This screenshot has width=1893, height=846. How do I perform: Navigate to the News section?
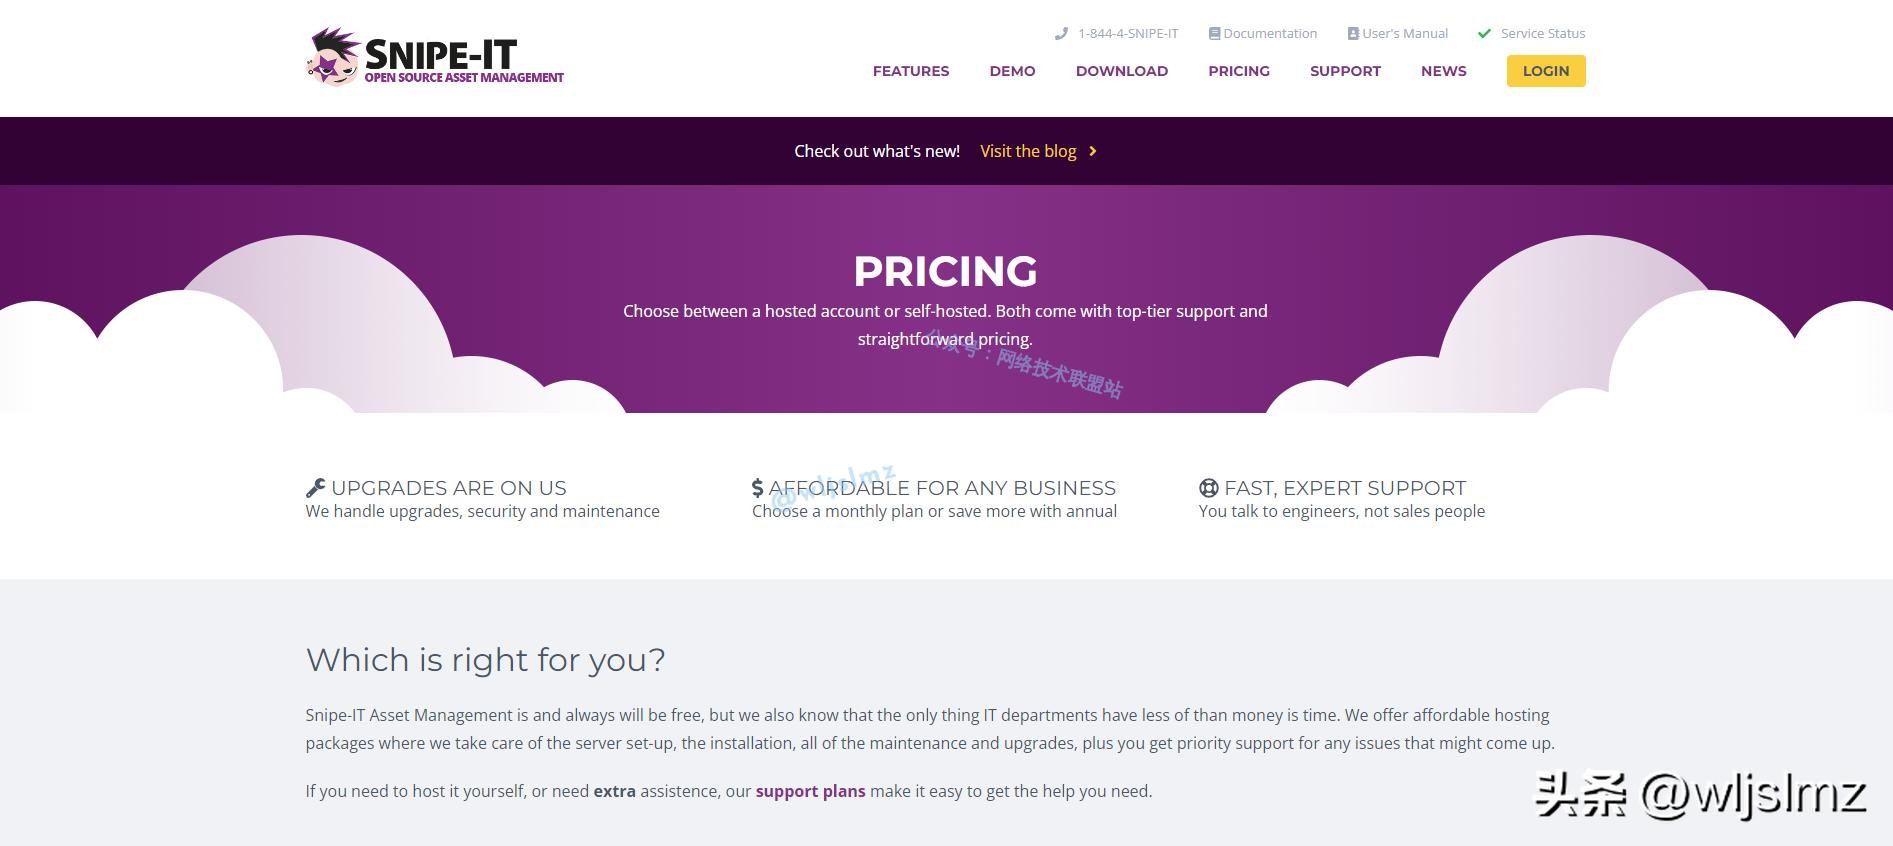pos(1444,71)
